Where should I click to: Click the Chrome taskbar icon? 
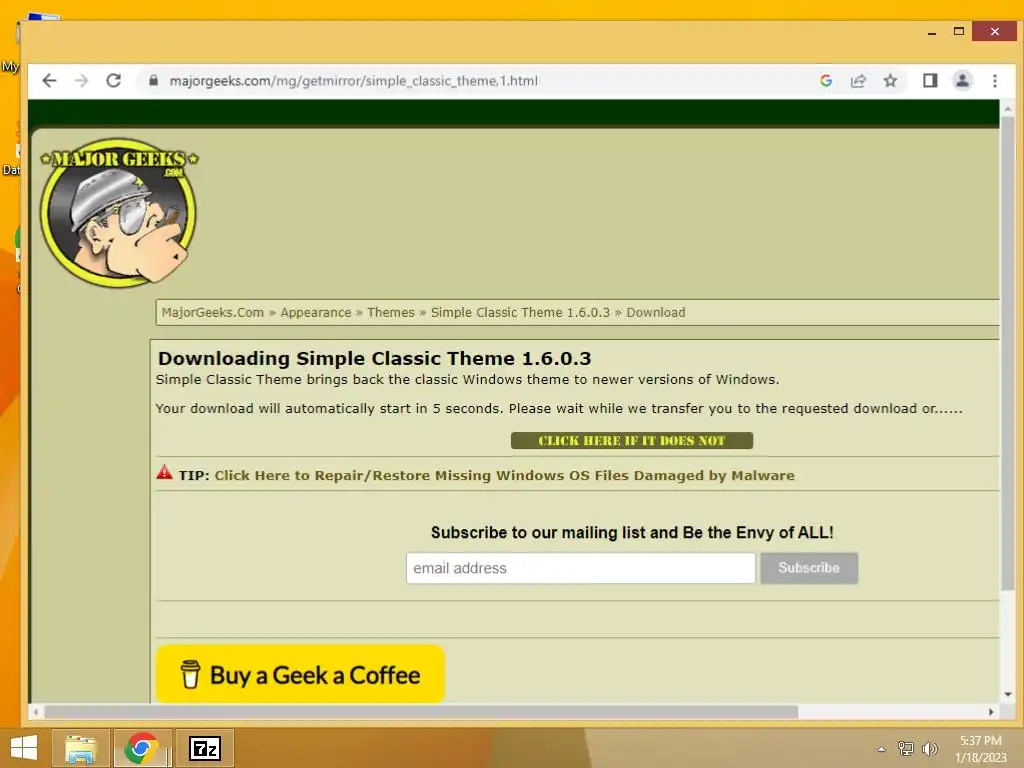(142, 748)
